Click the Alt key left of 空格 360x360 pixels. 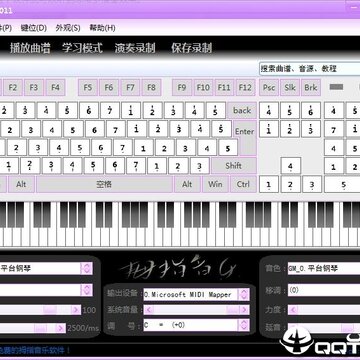(21, 184)
